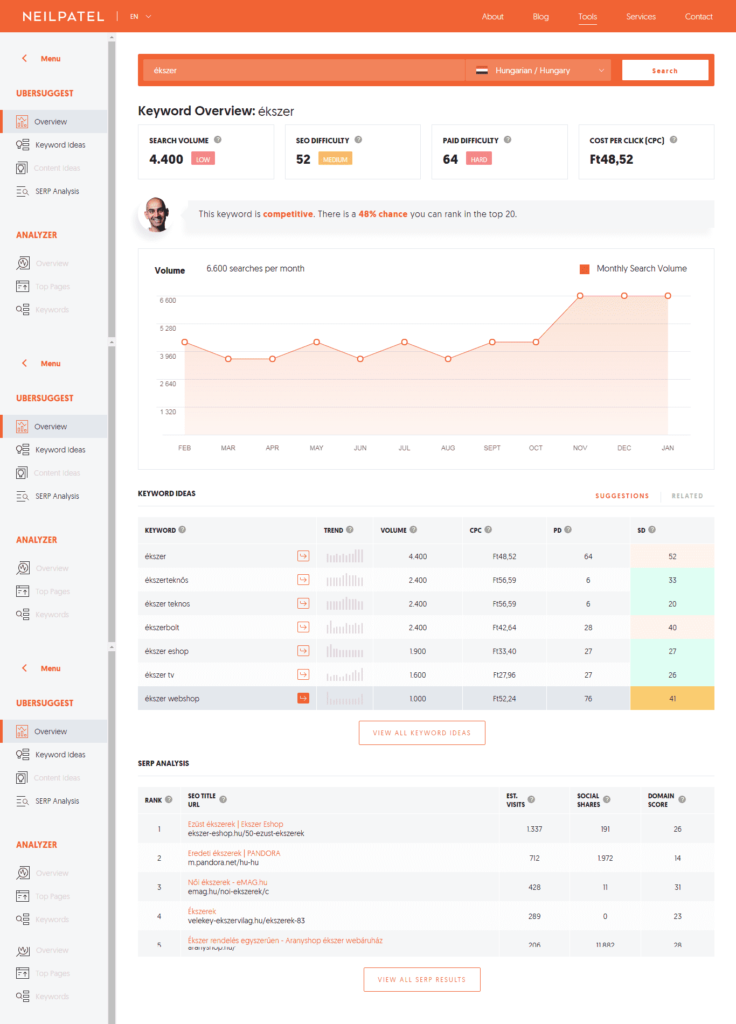The width and height of the screenshot is (736, 1024).
Task: Open Services in the top navigation
Action: 641,16
